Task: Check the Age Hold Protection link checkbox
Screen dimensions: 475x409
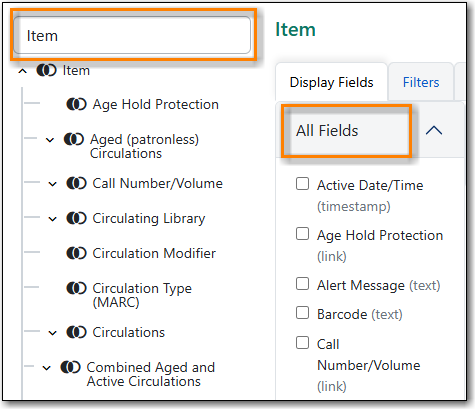Action: tap(302, 234)
